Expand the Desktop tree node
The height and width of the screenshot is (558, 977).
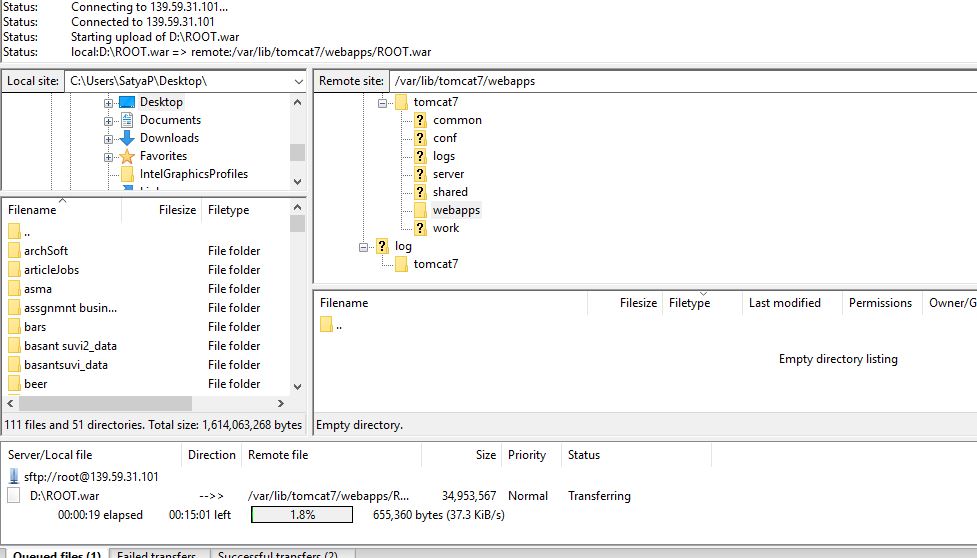pyautogui.click(x=108, y=103)
